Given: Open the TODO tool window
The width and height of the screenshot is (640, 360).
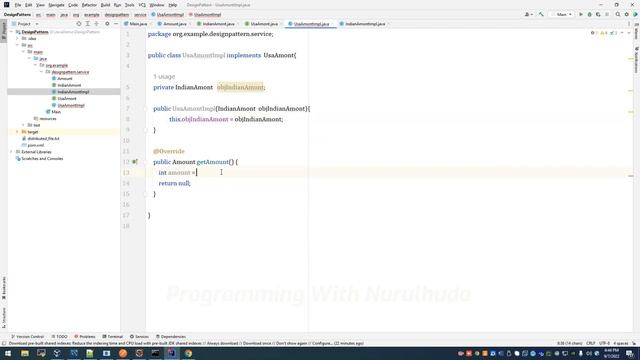Looking at the screenshot, I should [60, 337].
